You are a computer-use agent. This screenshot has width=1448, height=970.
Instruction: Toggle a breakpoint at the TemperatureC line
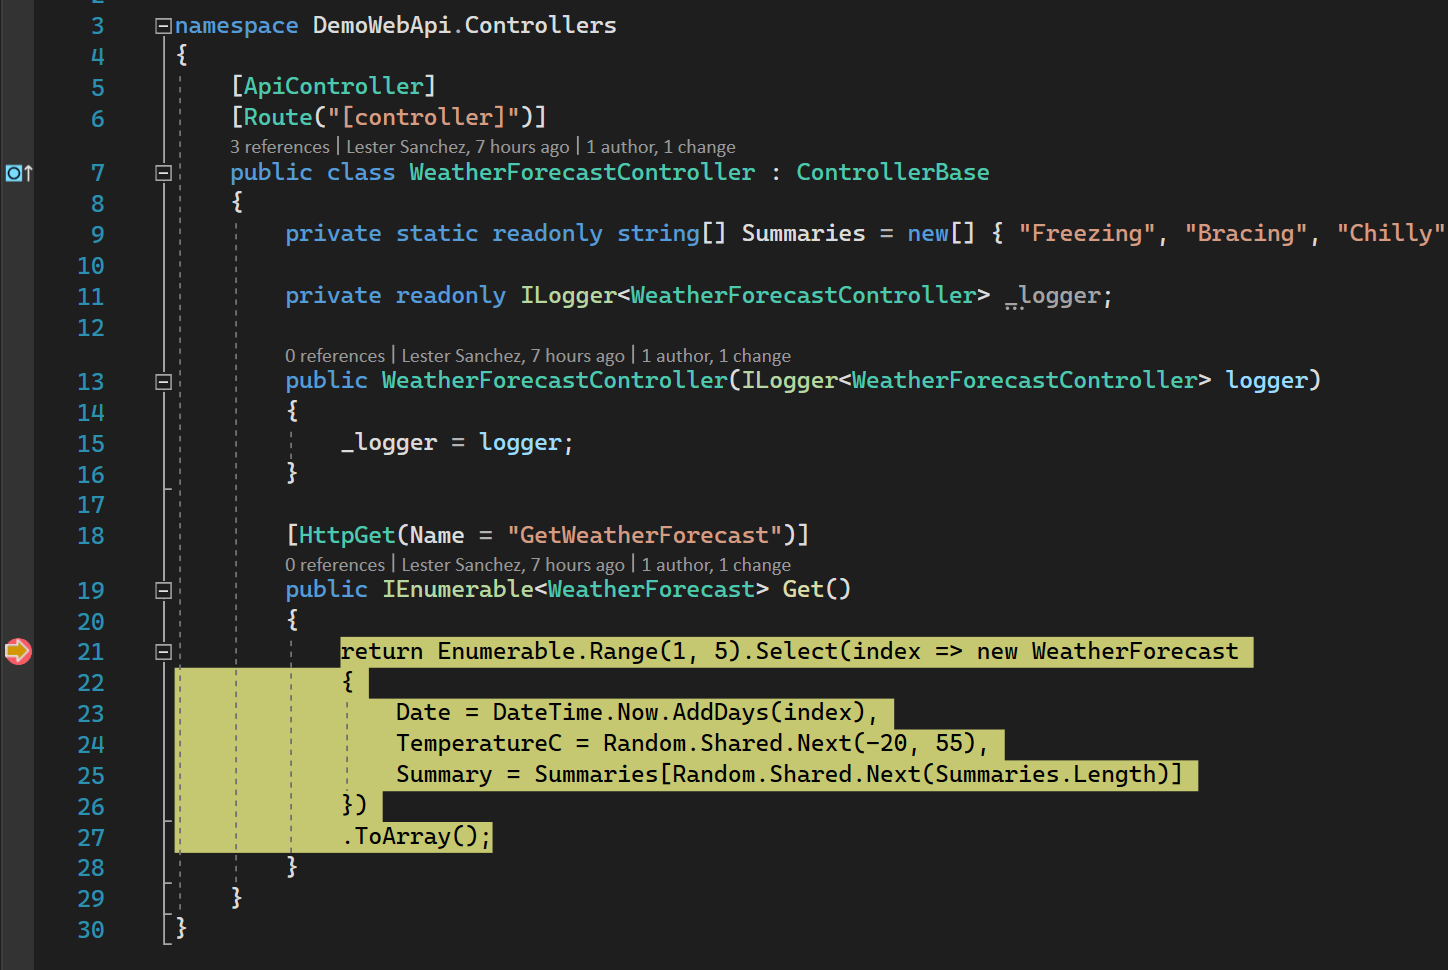[17, 744]
